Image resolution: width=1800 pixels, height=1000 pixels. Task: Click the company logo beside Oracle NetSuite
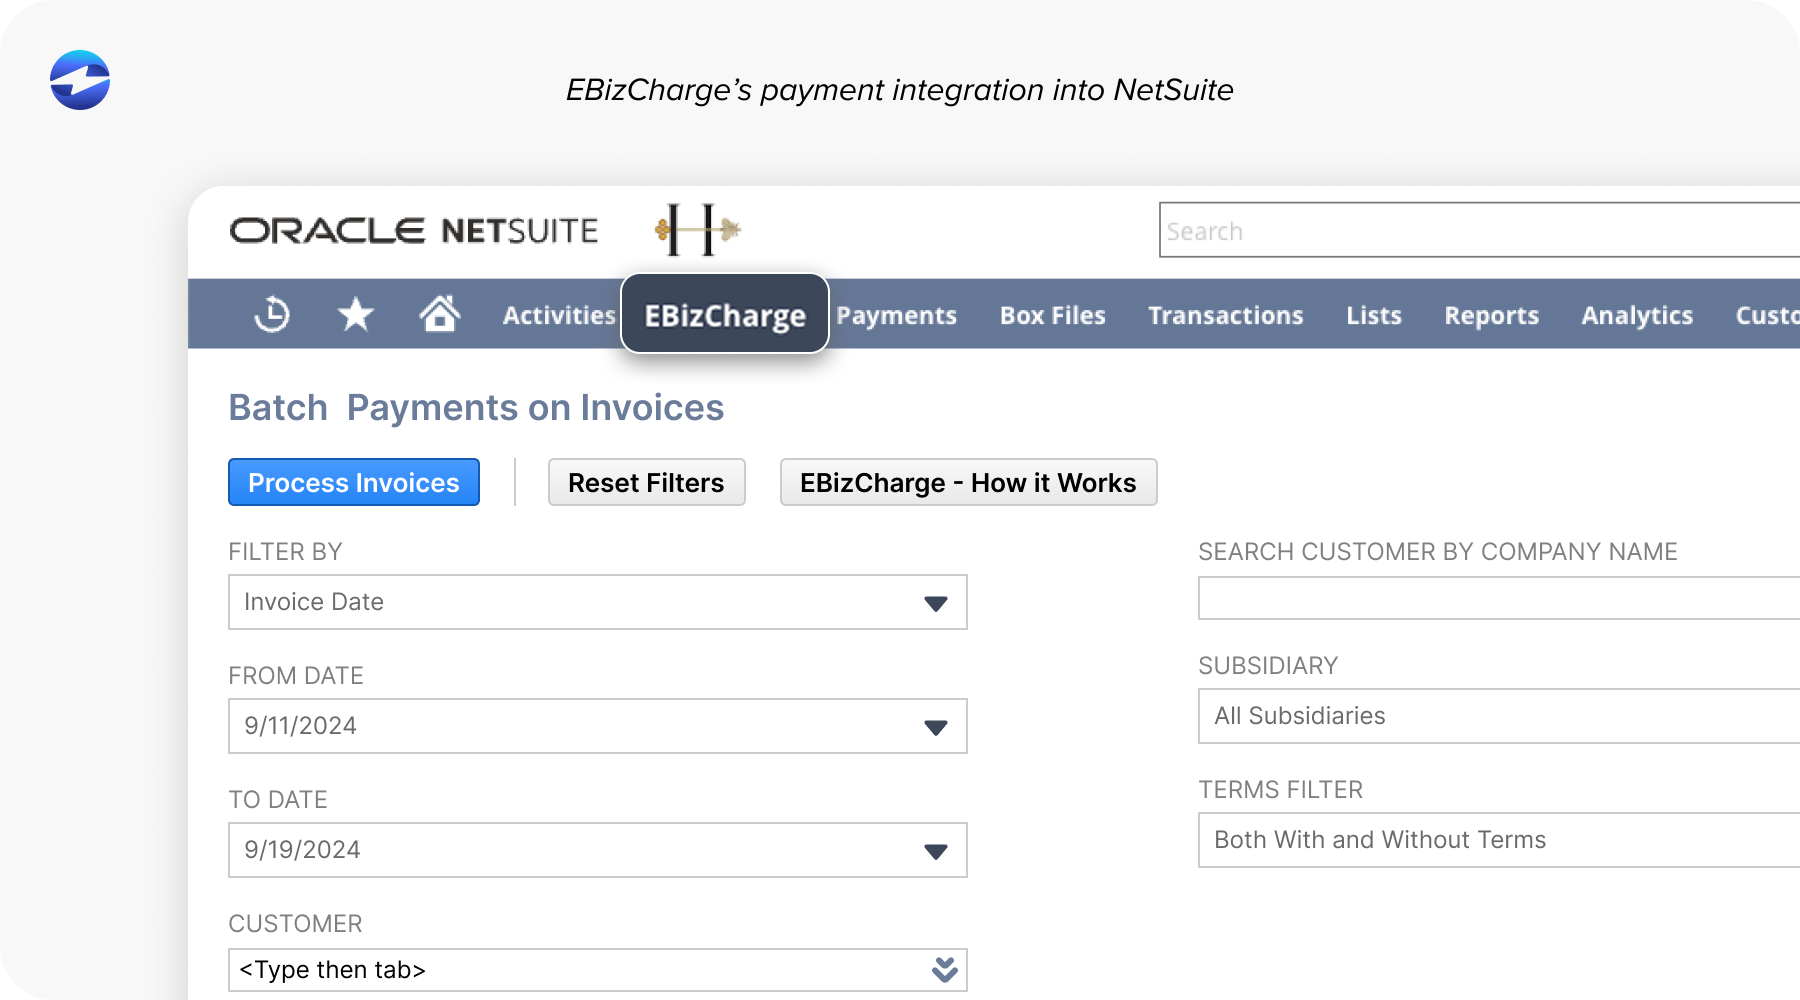click(x=697, y=228)
